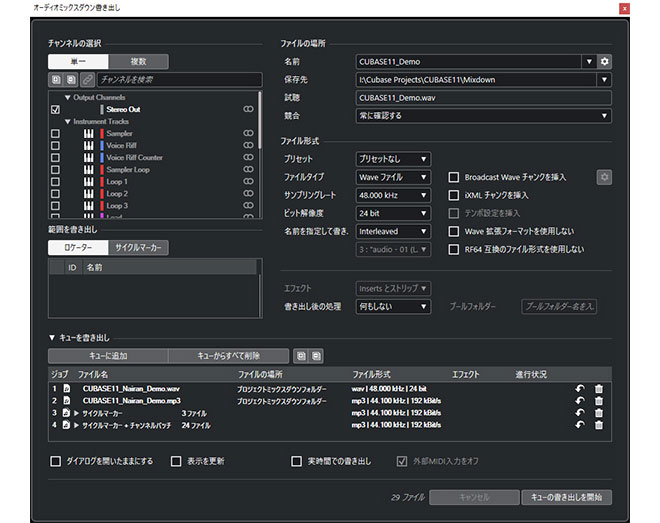Click expand all channels icon

(56, 80)
